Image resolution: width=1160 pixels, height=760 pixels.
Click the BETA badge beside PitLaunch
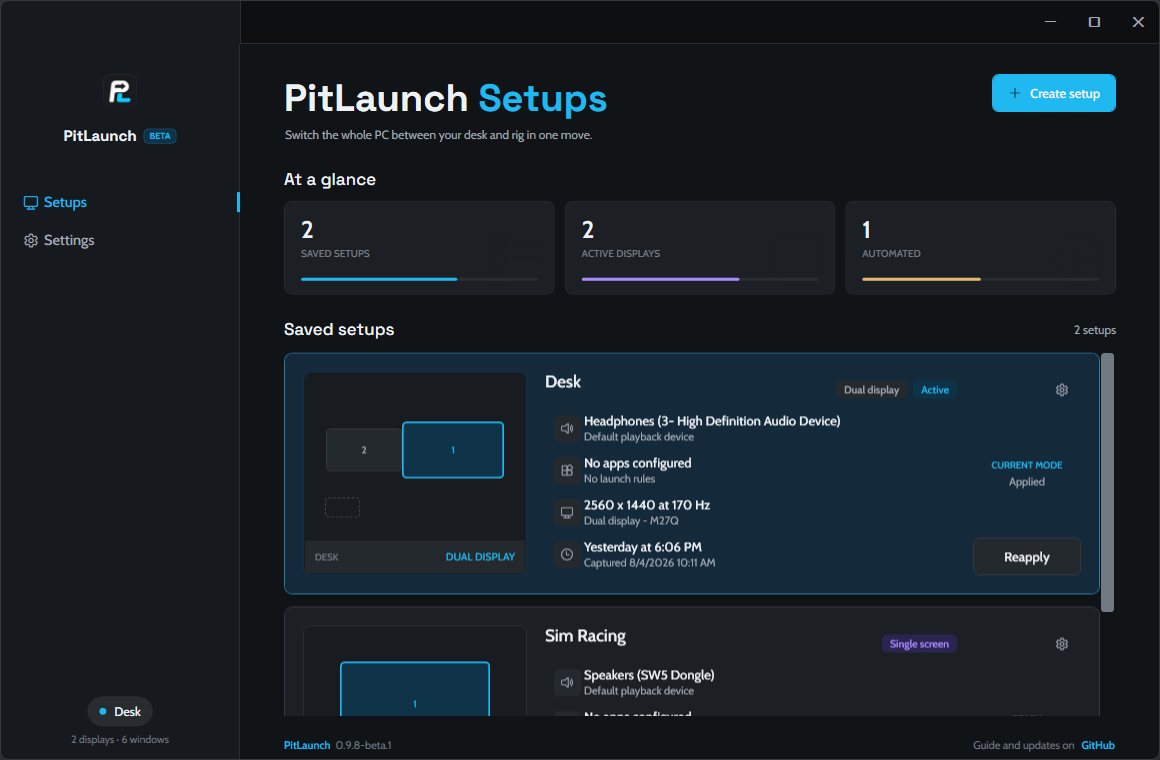160,136
